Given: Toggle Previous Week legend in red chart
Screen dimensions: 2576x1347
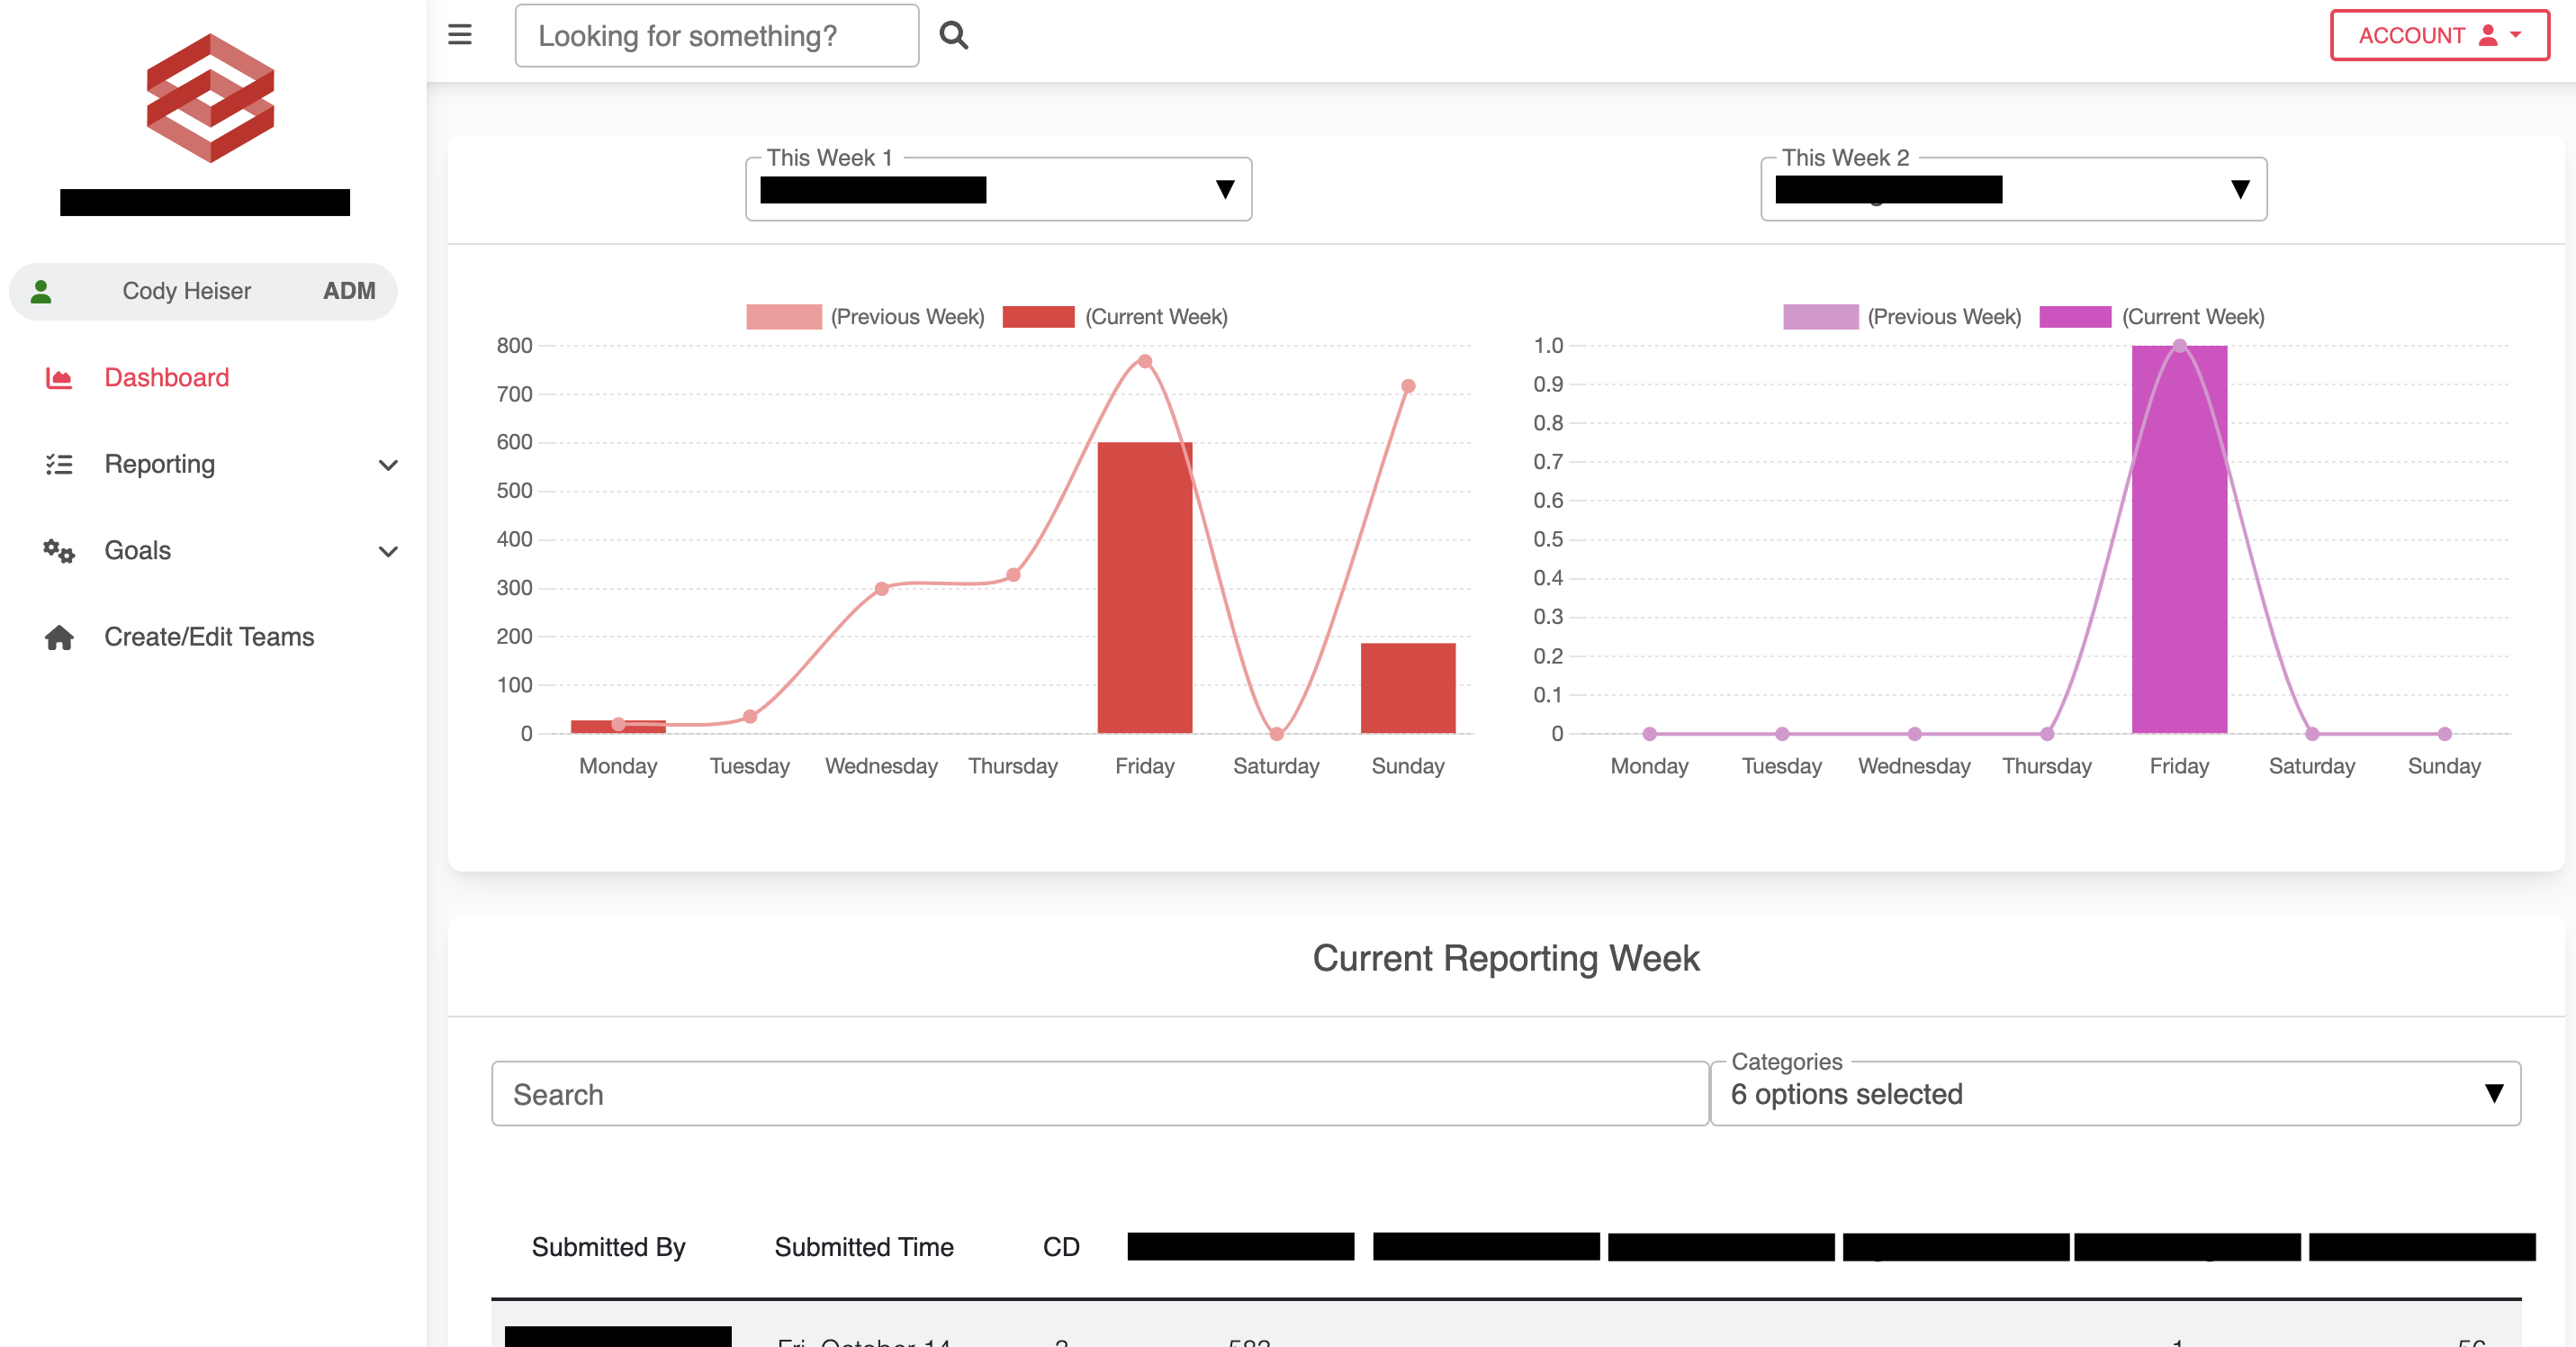Looking at the screenshot, I should click(865, 317).
